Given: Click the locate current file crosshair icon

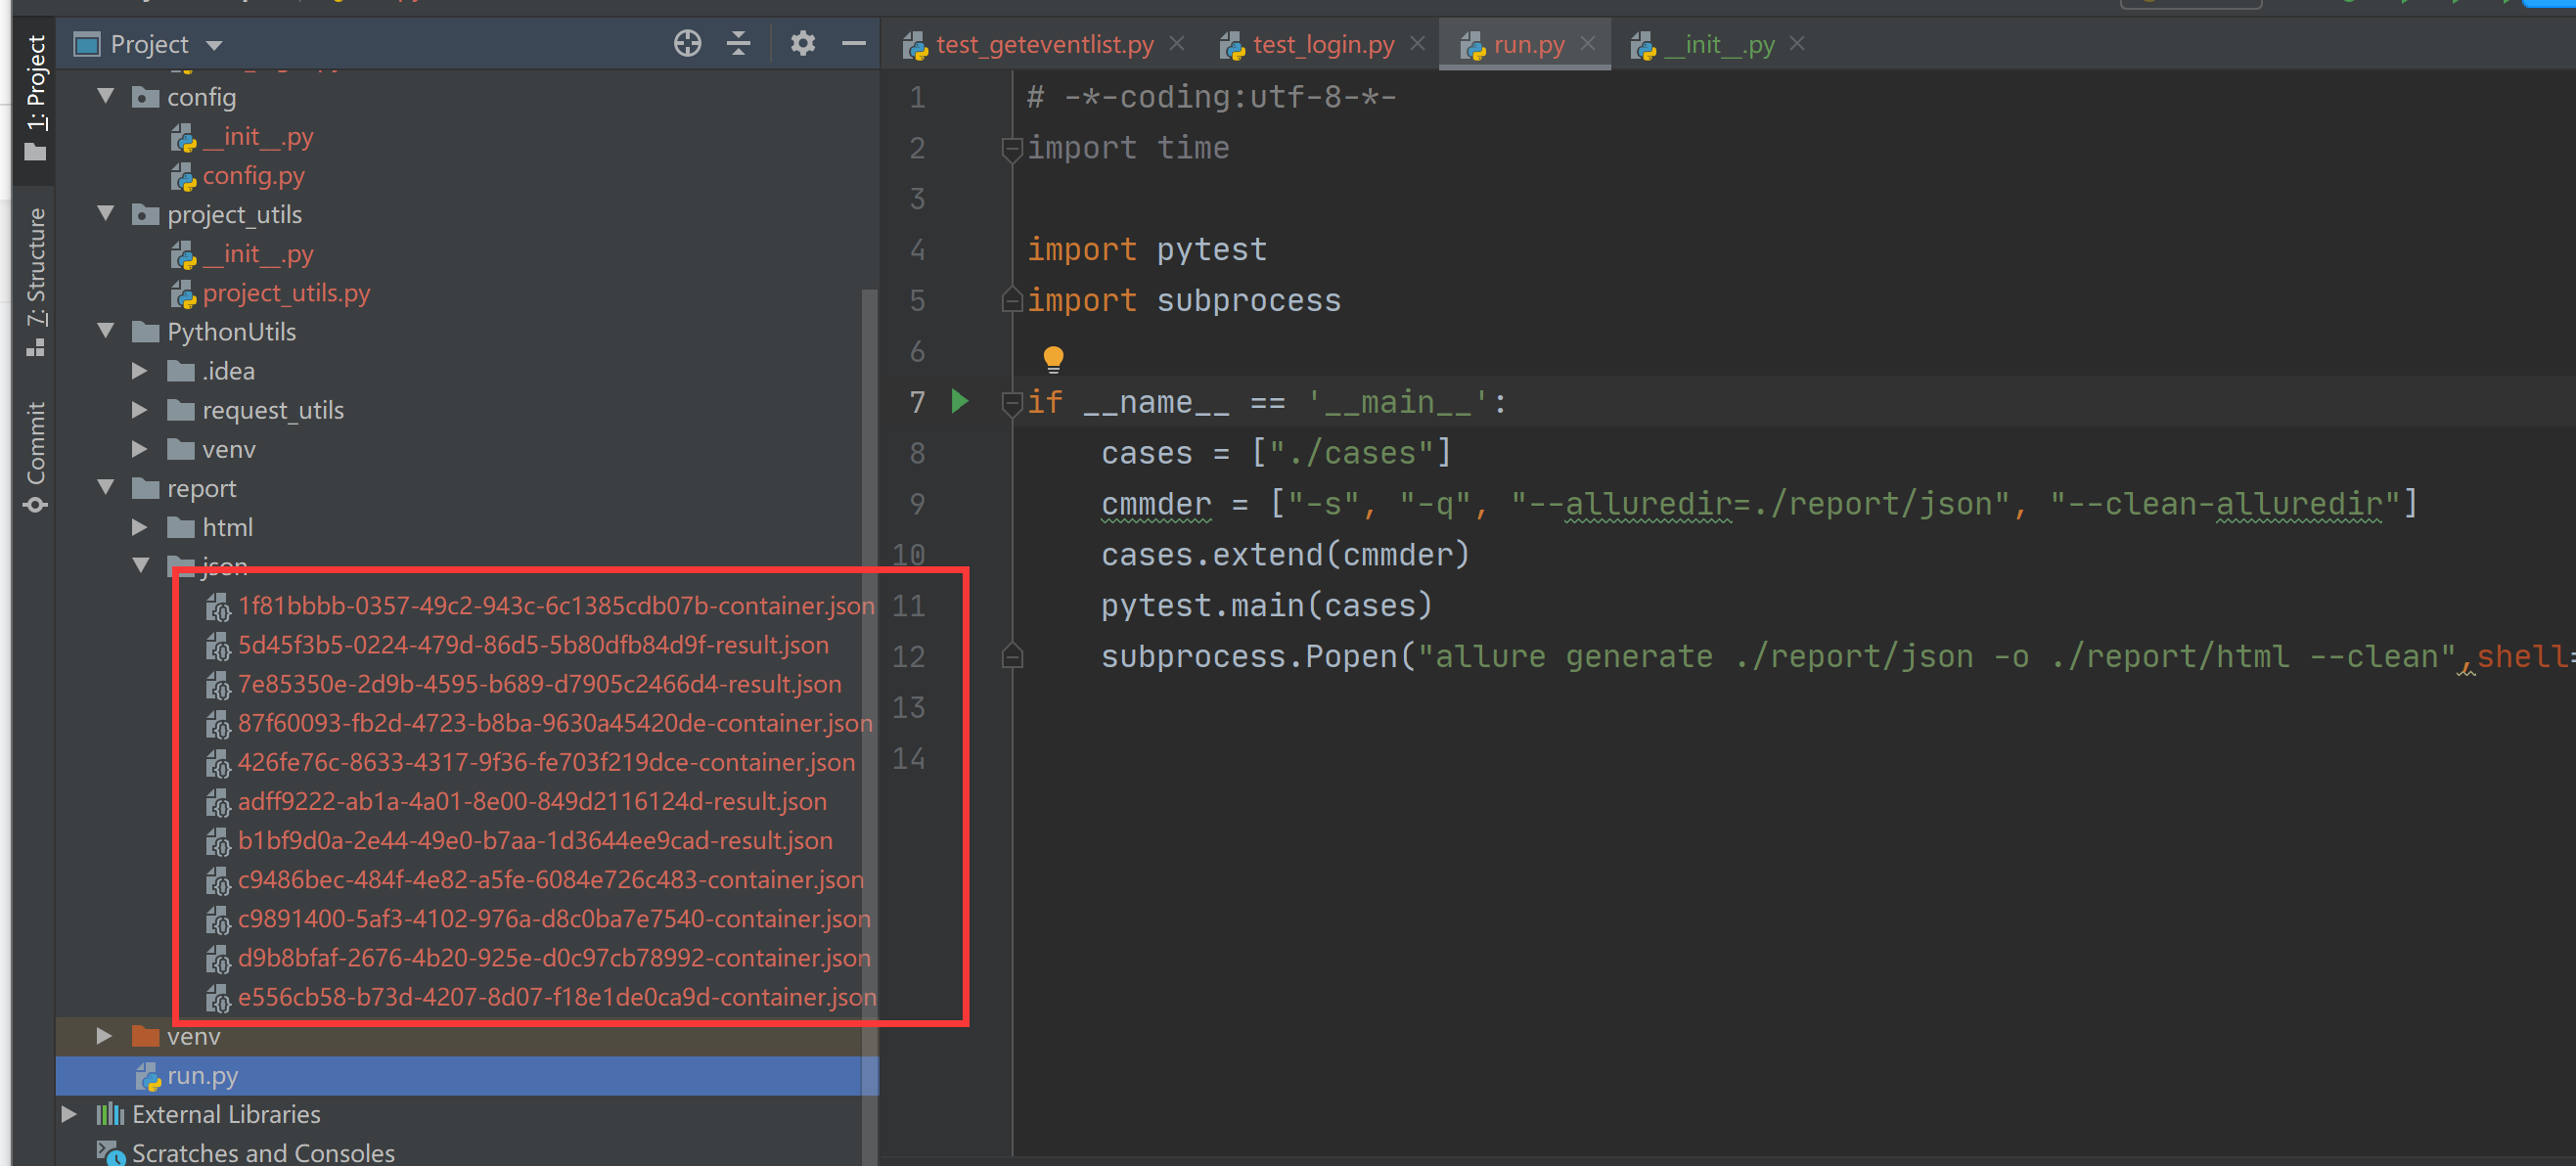Looking at the screenshot, I should coord(687,44).
